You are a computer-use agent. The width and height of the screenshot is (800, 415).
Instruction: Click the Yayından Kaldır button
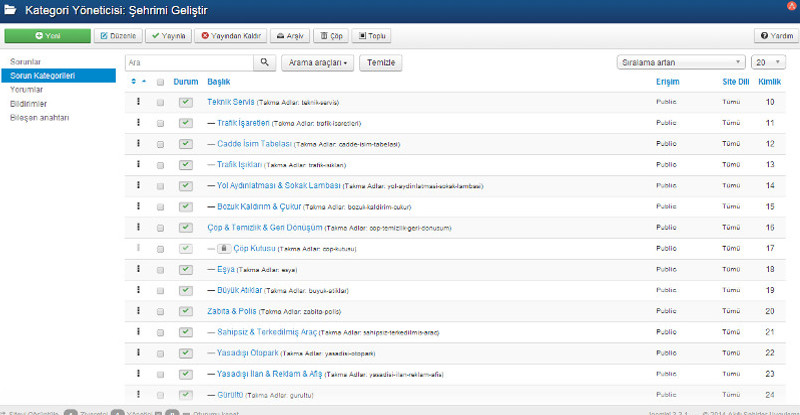click(231, 36)
